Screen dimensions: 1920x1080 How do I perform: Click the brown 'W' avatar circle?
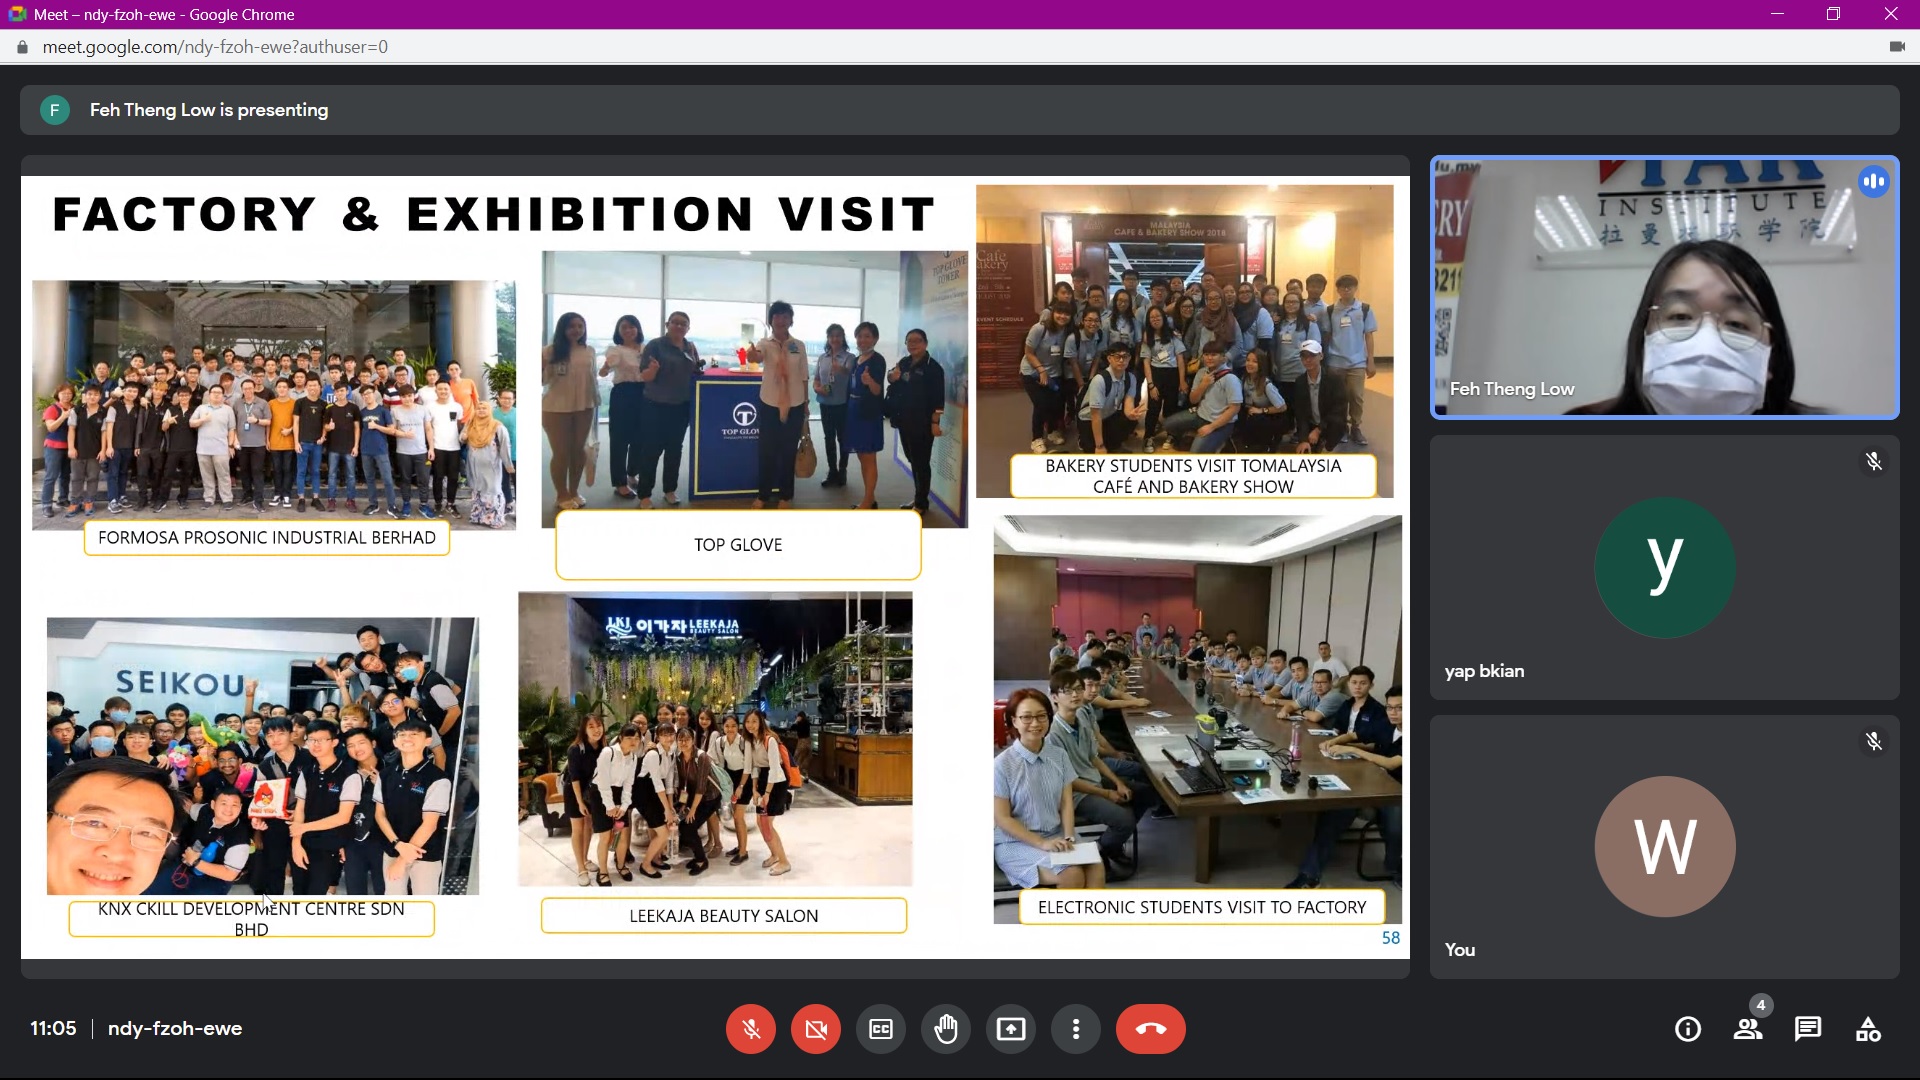tap(1665, 846)
